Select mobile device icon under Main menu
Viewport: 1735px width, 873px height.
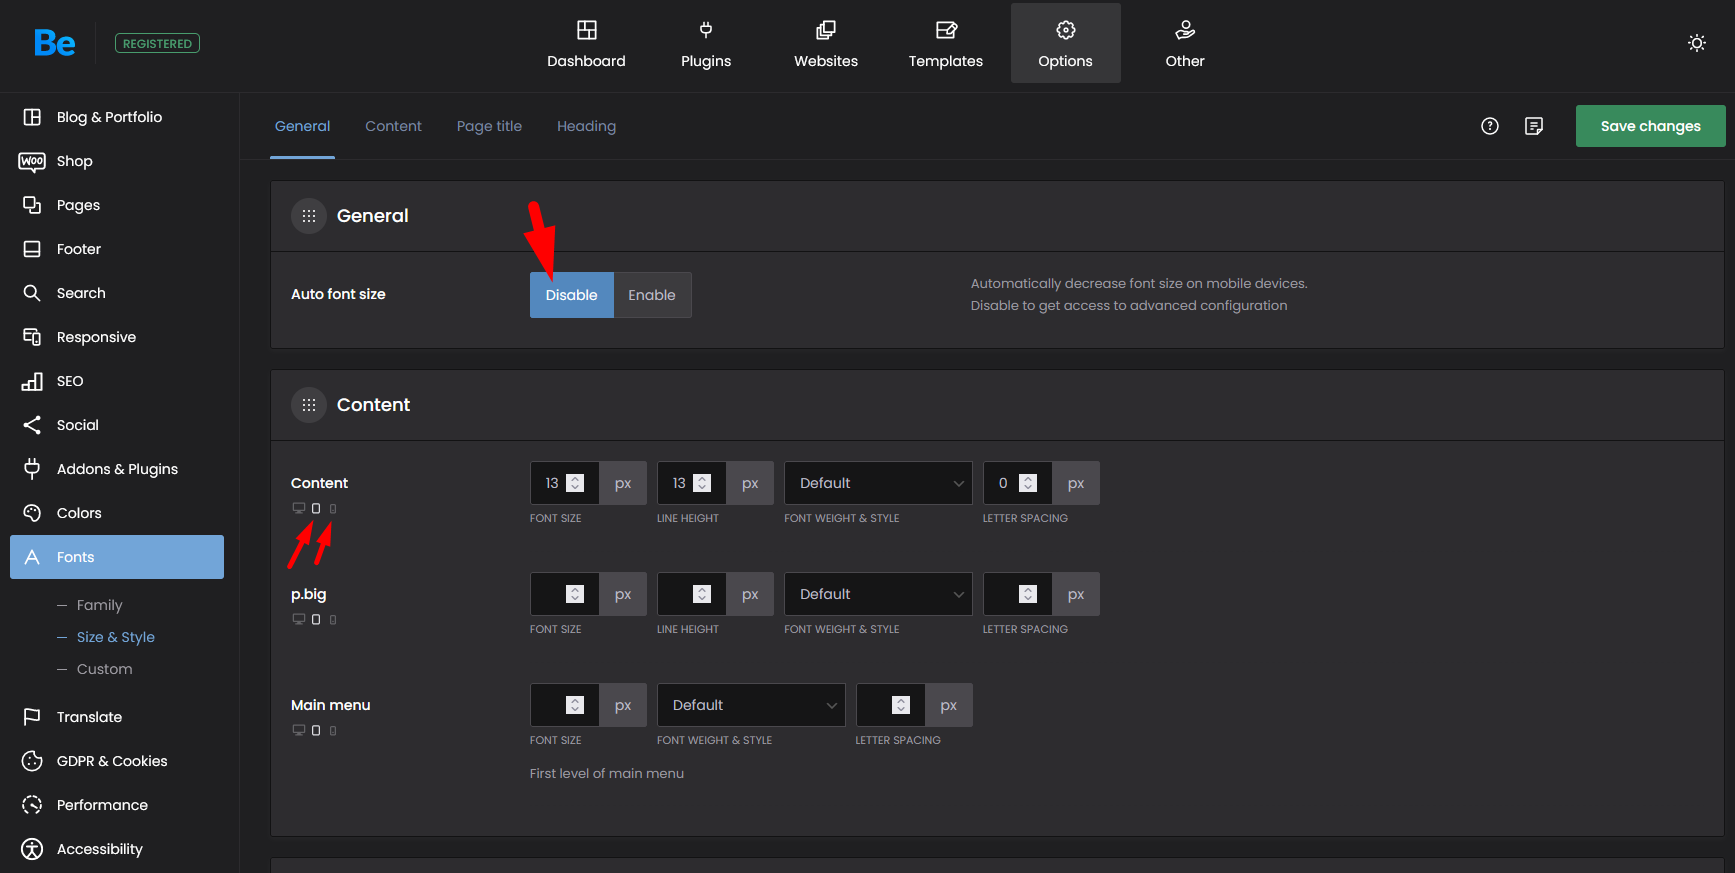333,731
